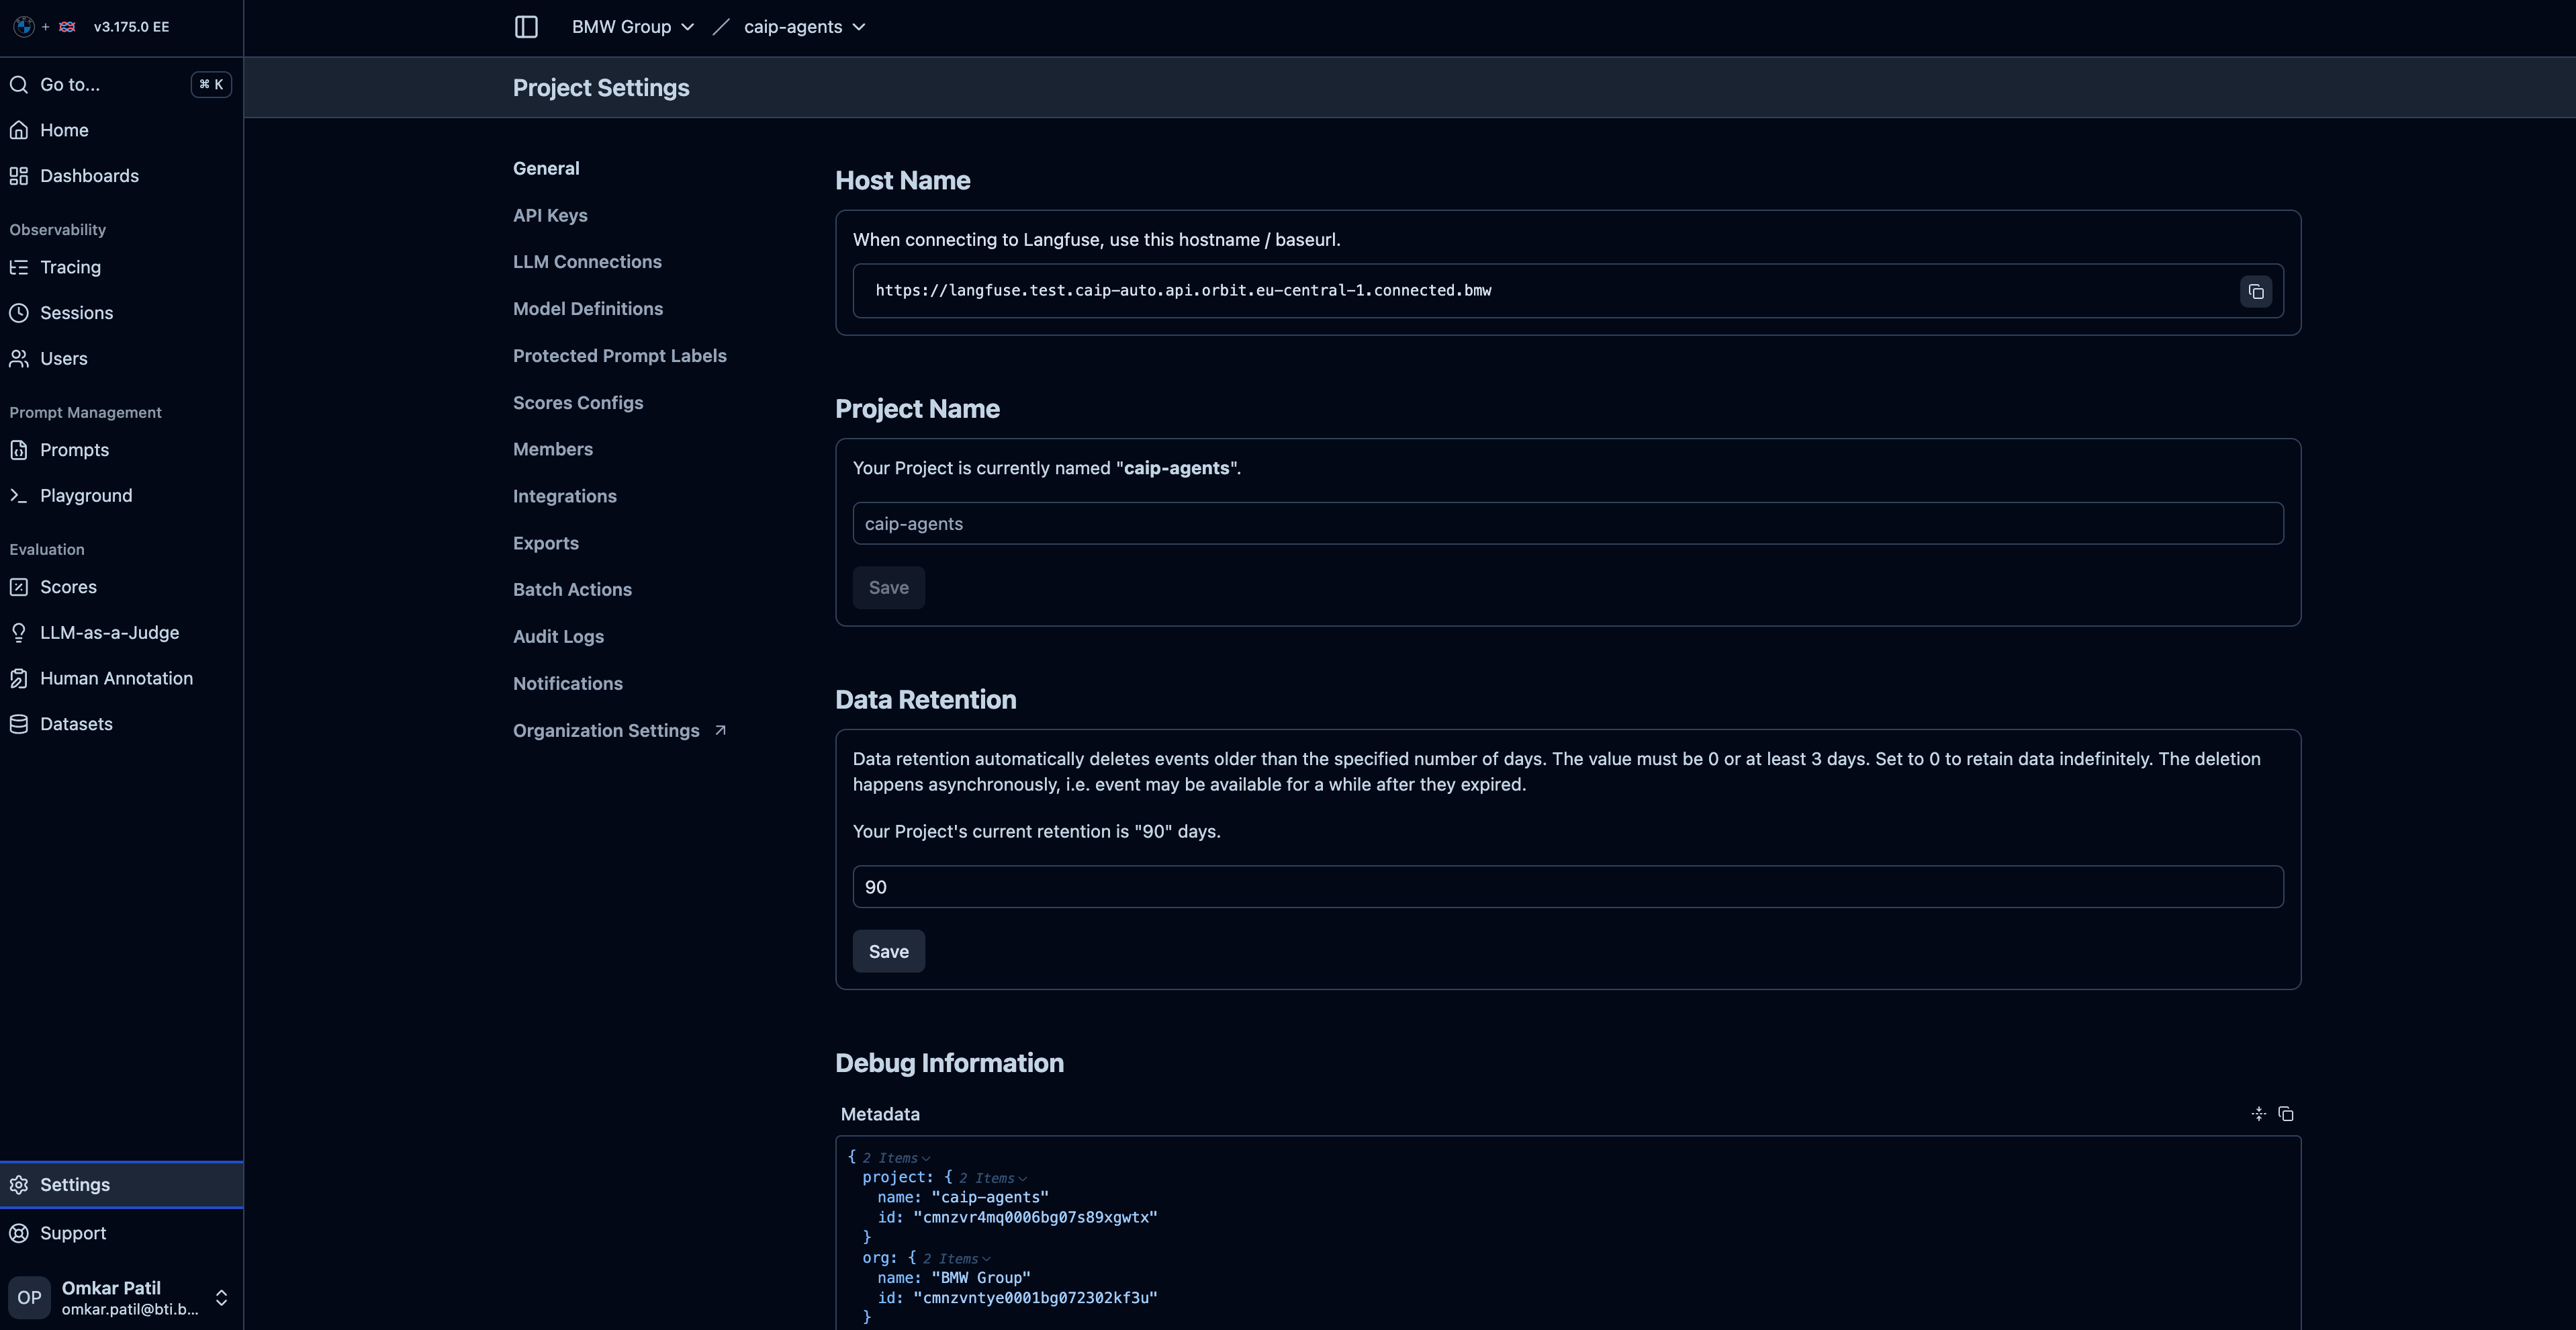Viewport: 2576px width, 1330px height.
Task: Click the Users people icon
Action: point(19,358)
